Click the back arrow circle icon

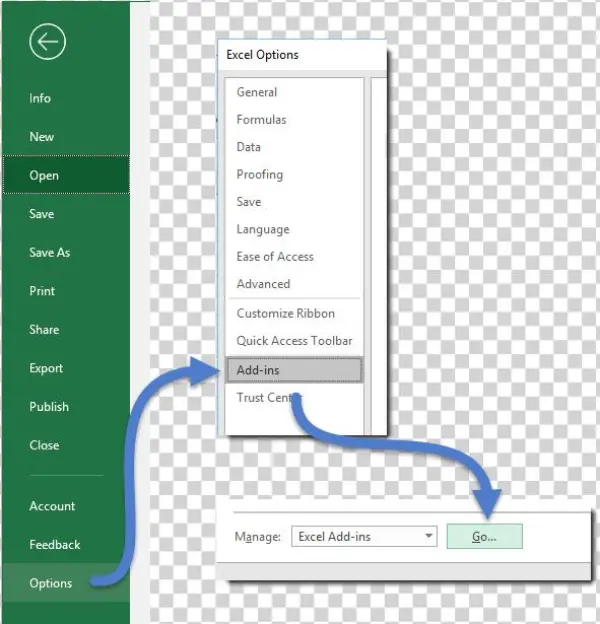click(47, 41)
